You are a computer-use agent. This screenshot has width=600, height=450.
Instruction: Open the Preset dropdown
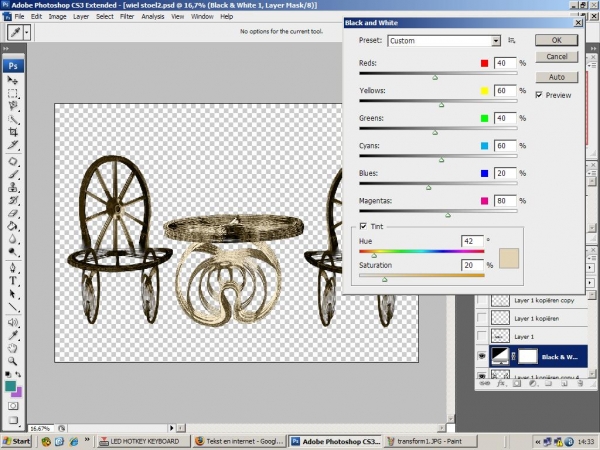(444, 41)
